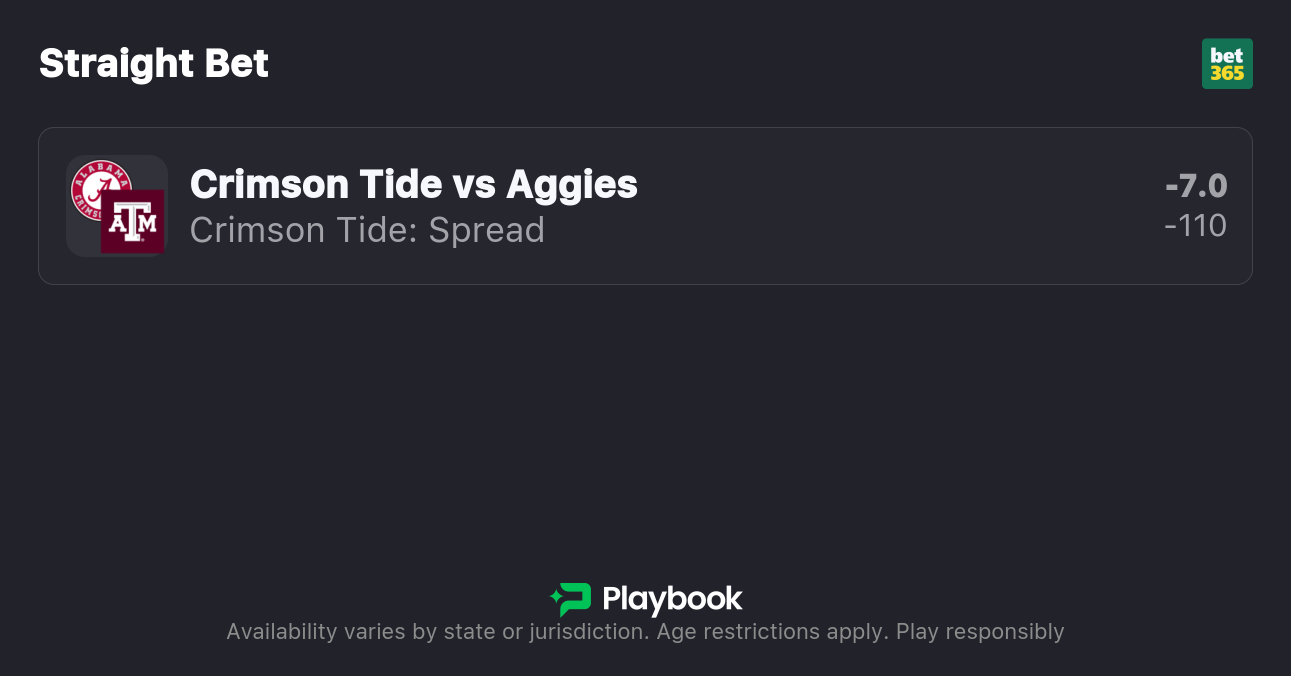Click the yellow 365 text in sportsbook logo

point(1227,73)
